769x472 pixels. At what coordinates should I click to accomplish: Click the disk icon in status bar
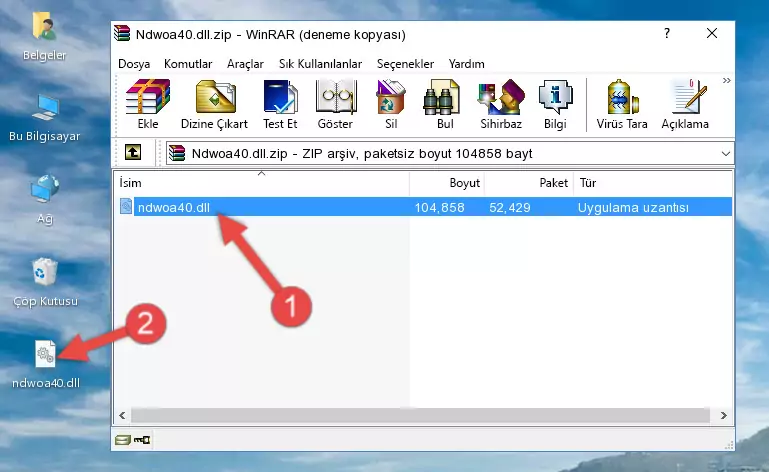tap(123, 440)
